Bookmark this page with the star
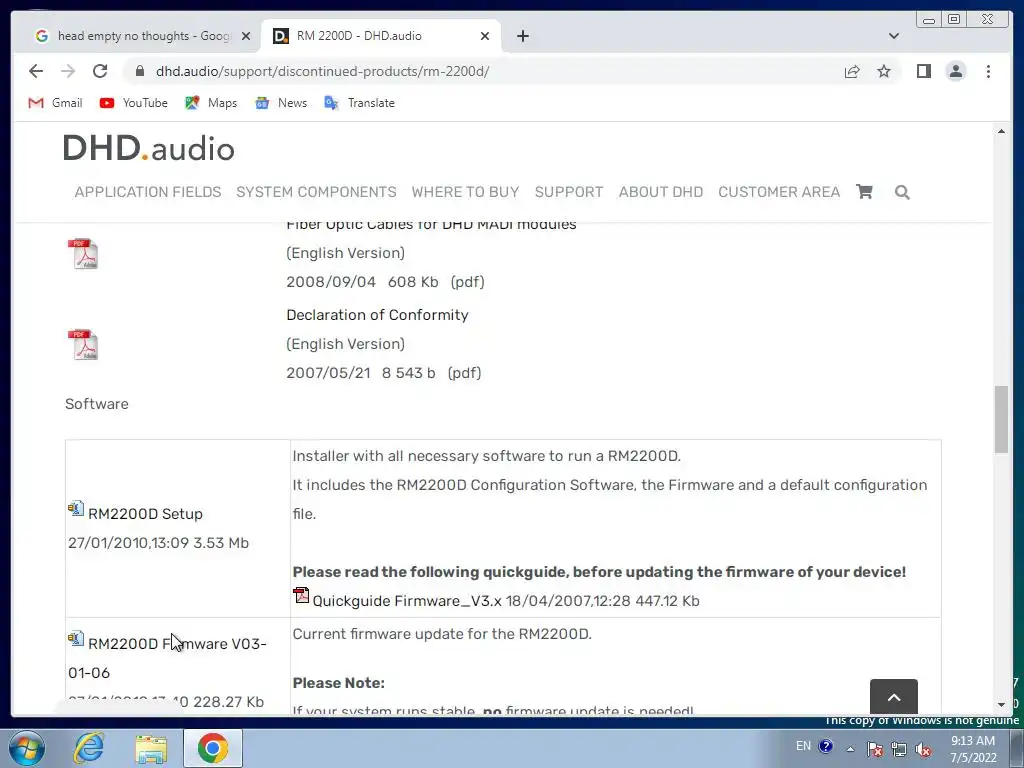 [x=884, y=71]
